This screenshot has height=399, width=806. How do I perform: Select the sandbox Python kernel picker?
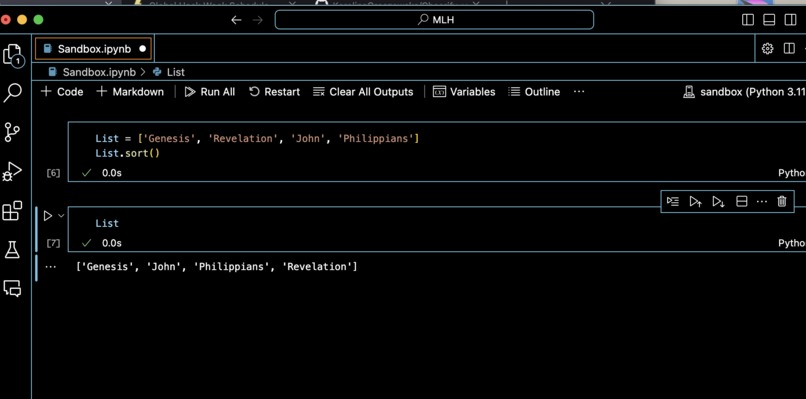click(x=744, y=92)
